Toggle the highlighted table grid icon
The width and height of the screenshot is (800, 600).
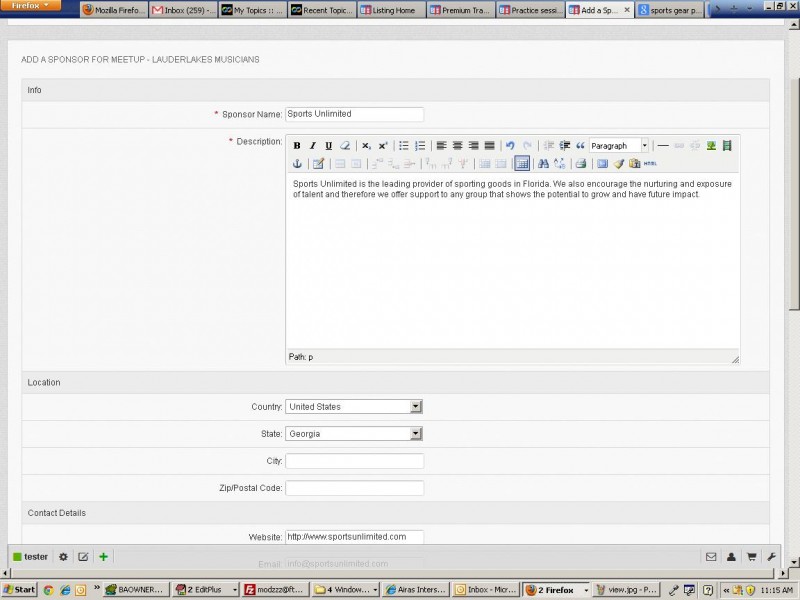[x=522, y=164]
